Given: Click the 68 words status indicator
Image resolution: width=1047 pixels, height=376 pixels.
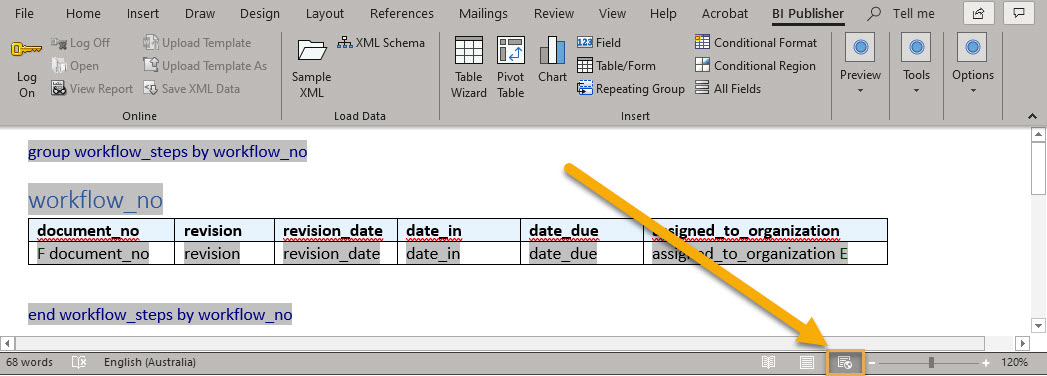Looking at the screenshot, I should (29, 363).
